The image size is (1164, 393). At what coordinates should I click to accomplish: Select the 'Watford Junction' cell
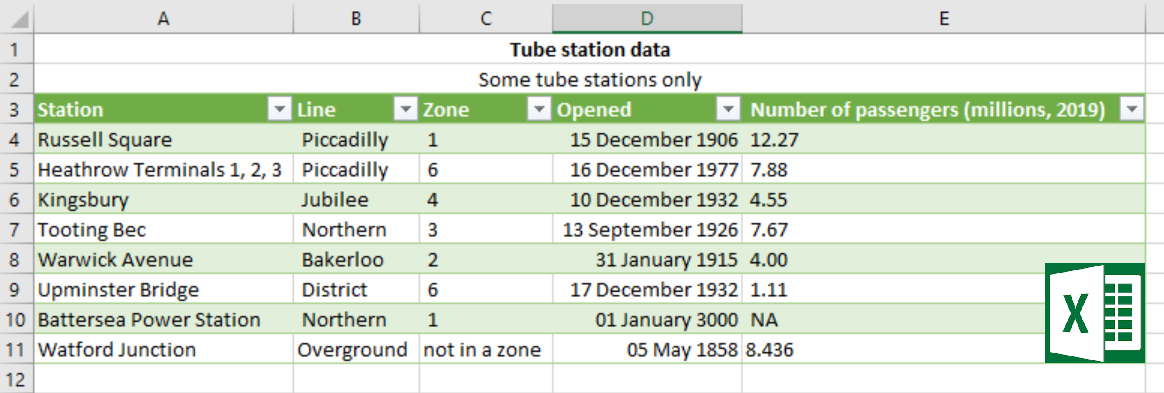164,349
